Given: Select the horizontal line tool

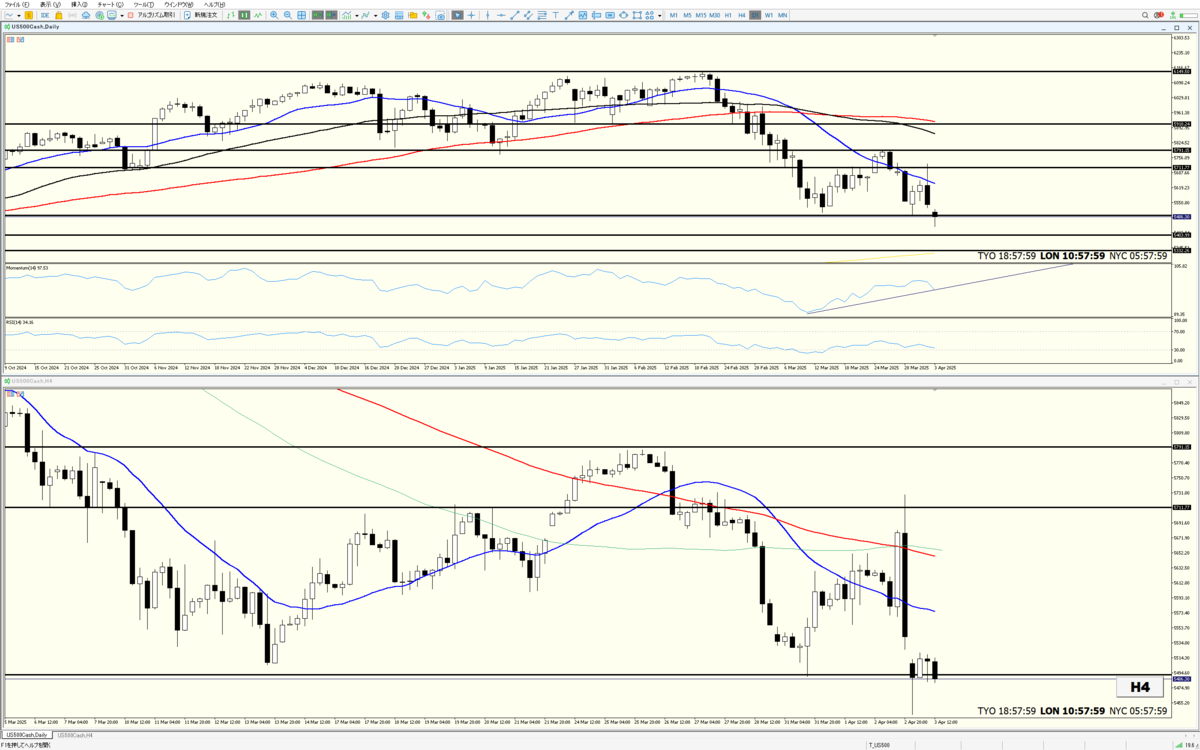Looking at the screenshot, I should tap(501, 15).
